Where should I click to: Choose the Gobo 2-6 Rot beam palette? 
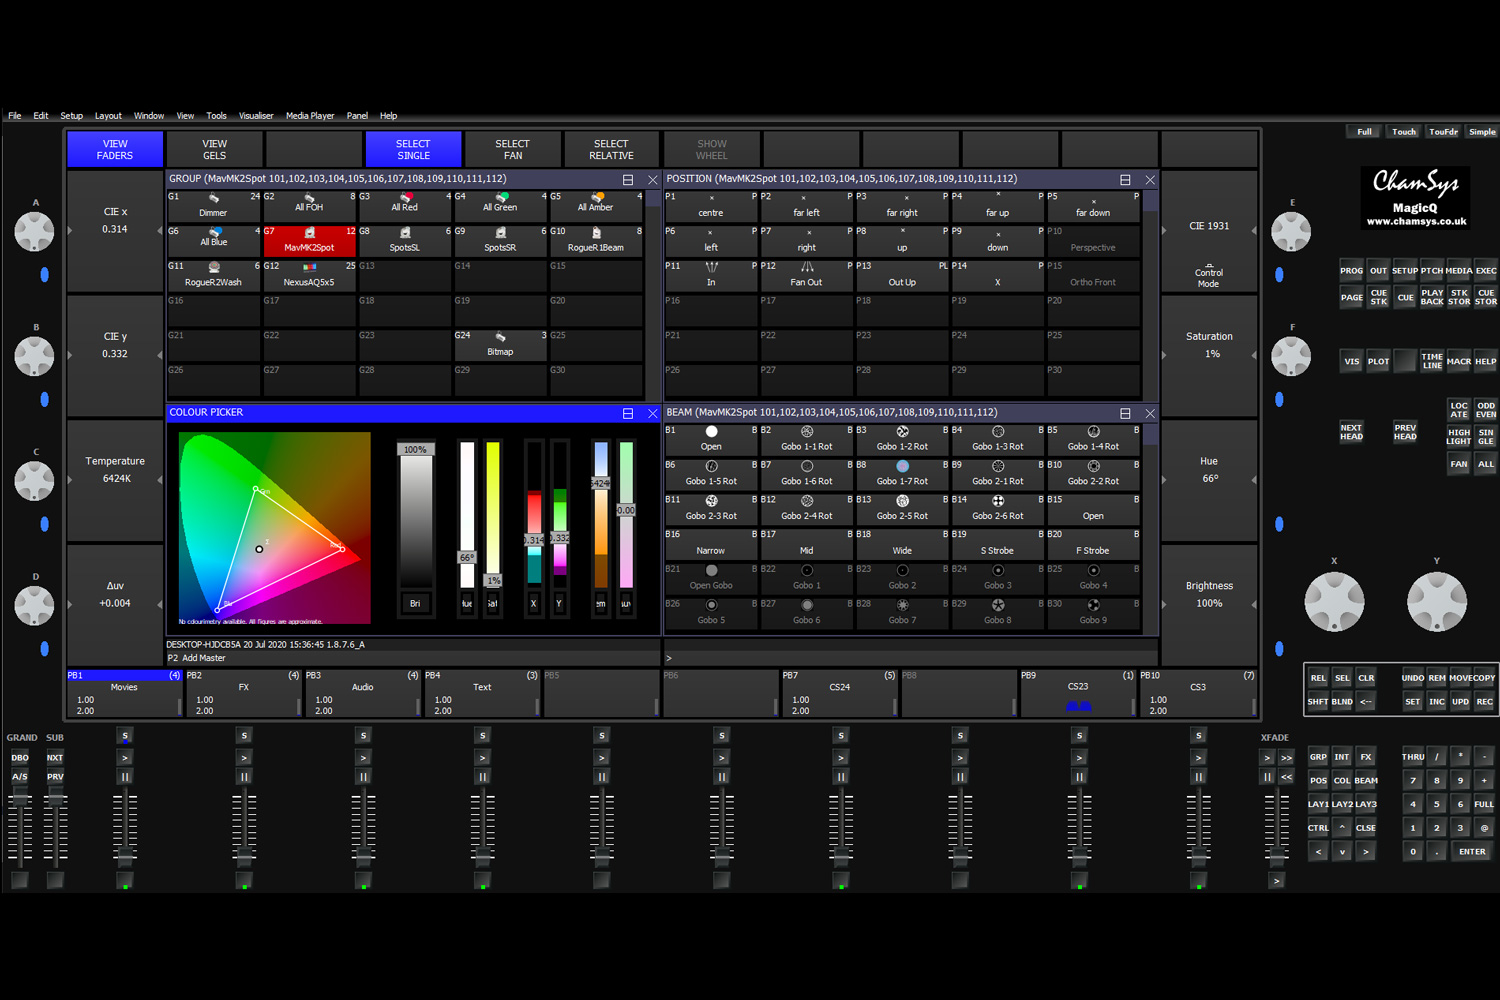pos(998,509)
